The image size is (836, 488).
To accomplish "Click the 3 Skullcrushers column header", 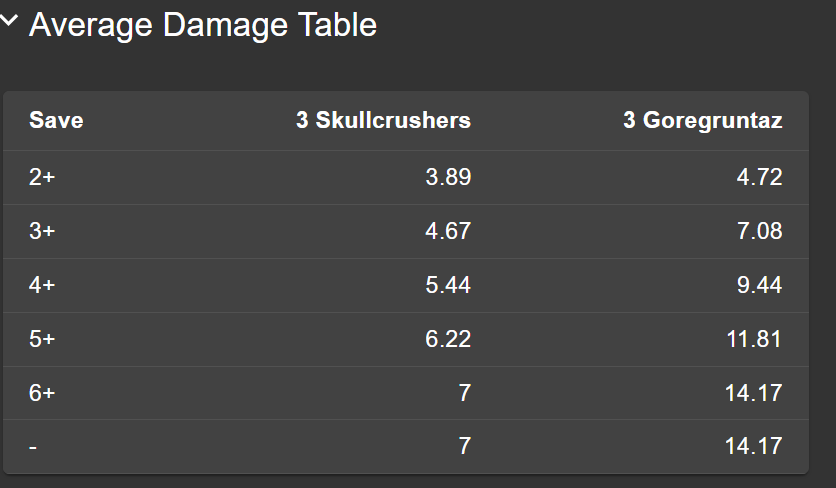I will (383, 121).
